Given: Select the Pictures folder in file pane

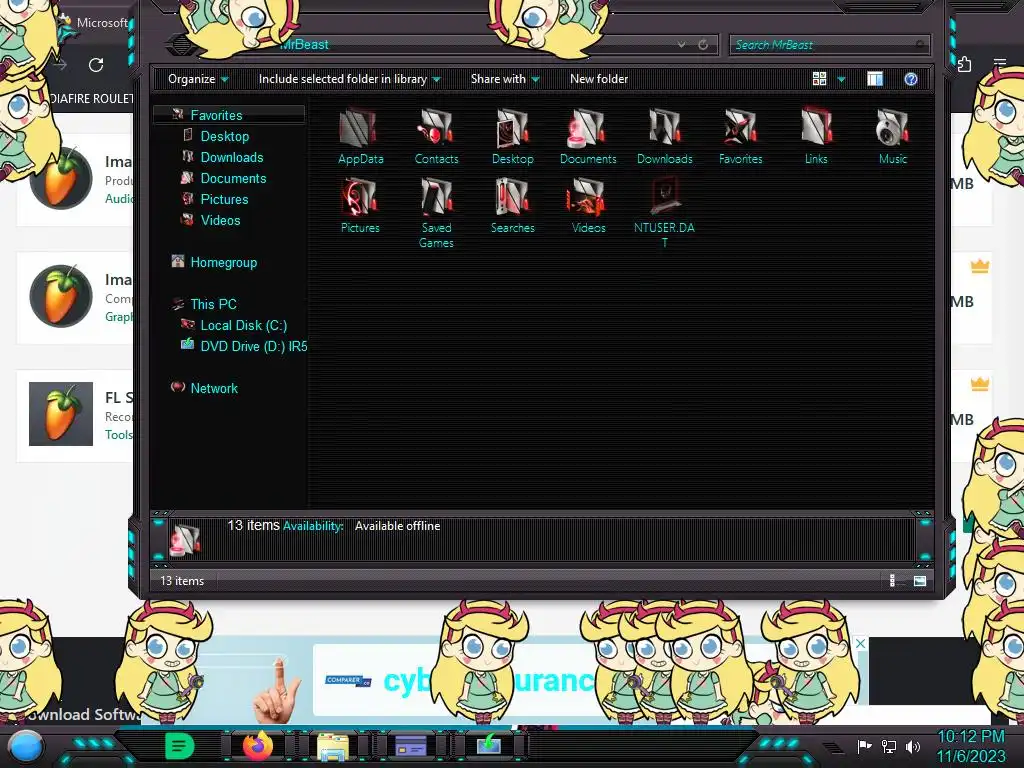Looking at the screenshot, I should point(360,197).
